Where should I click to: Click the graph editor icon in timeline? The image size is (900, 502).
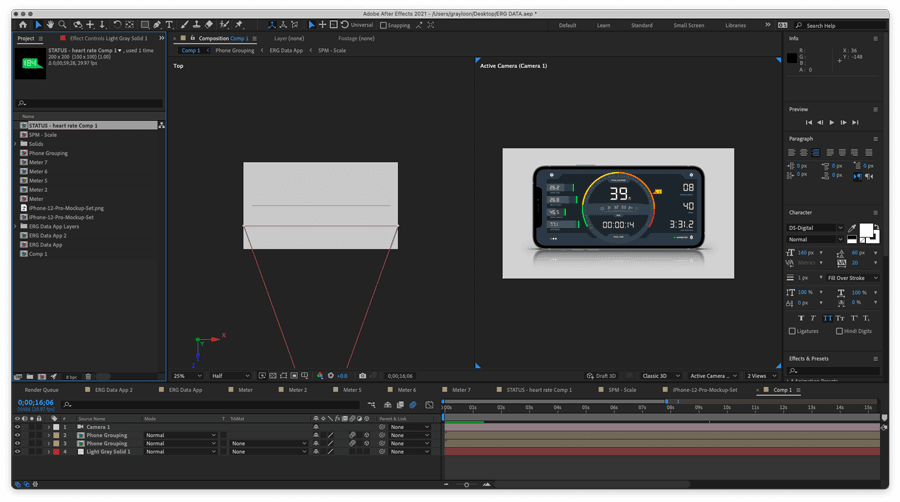click(429, 405)
